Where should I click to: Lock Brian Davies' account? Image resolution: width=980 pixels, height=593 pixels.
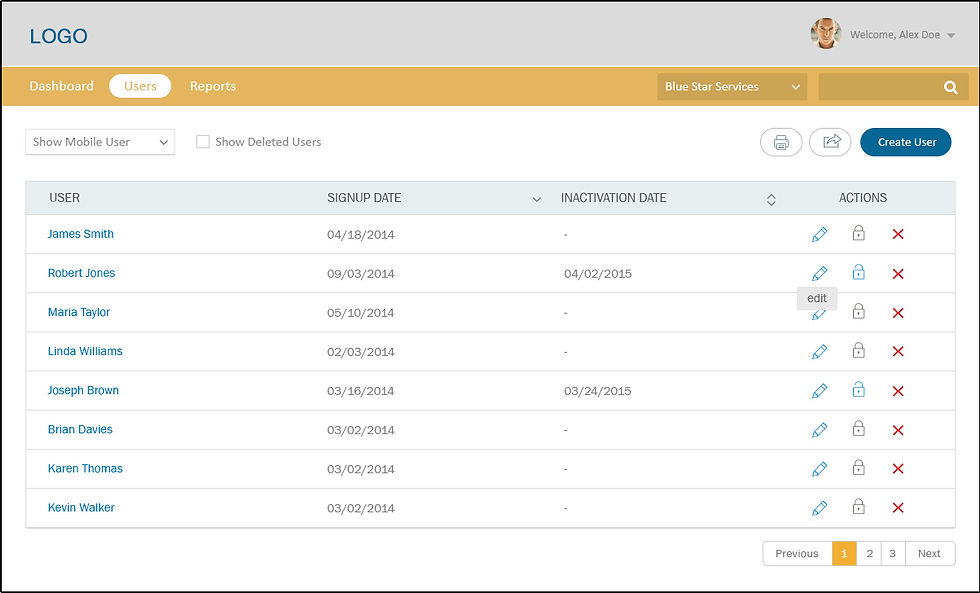point(859,428)
